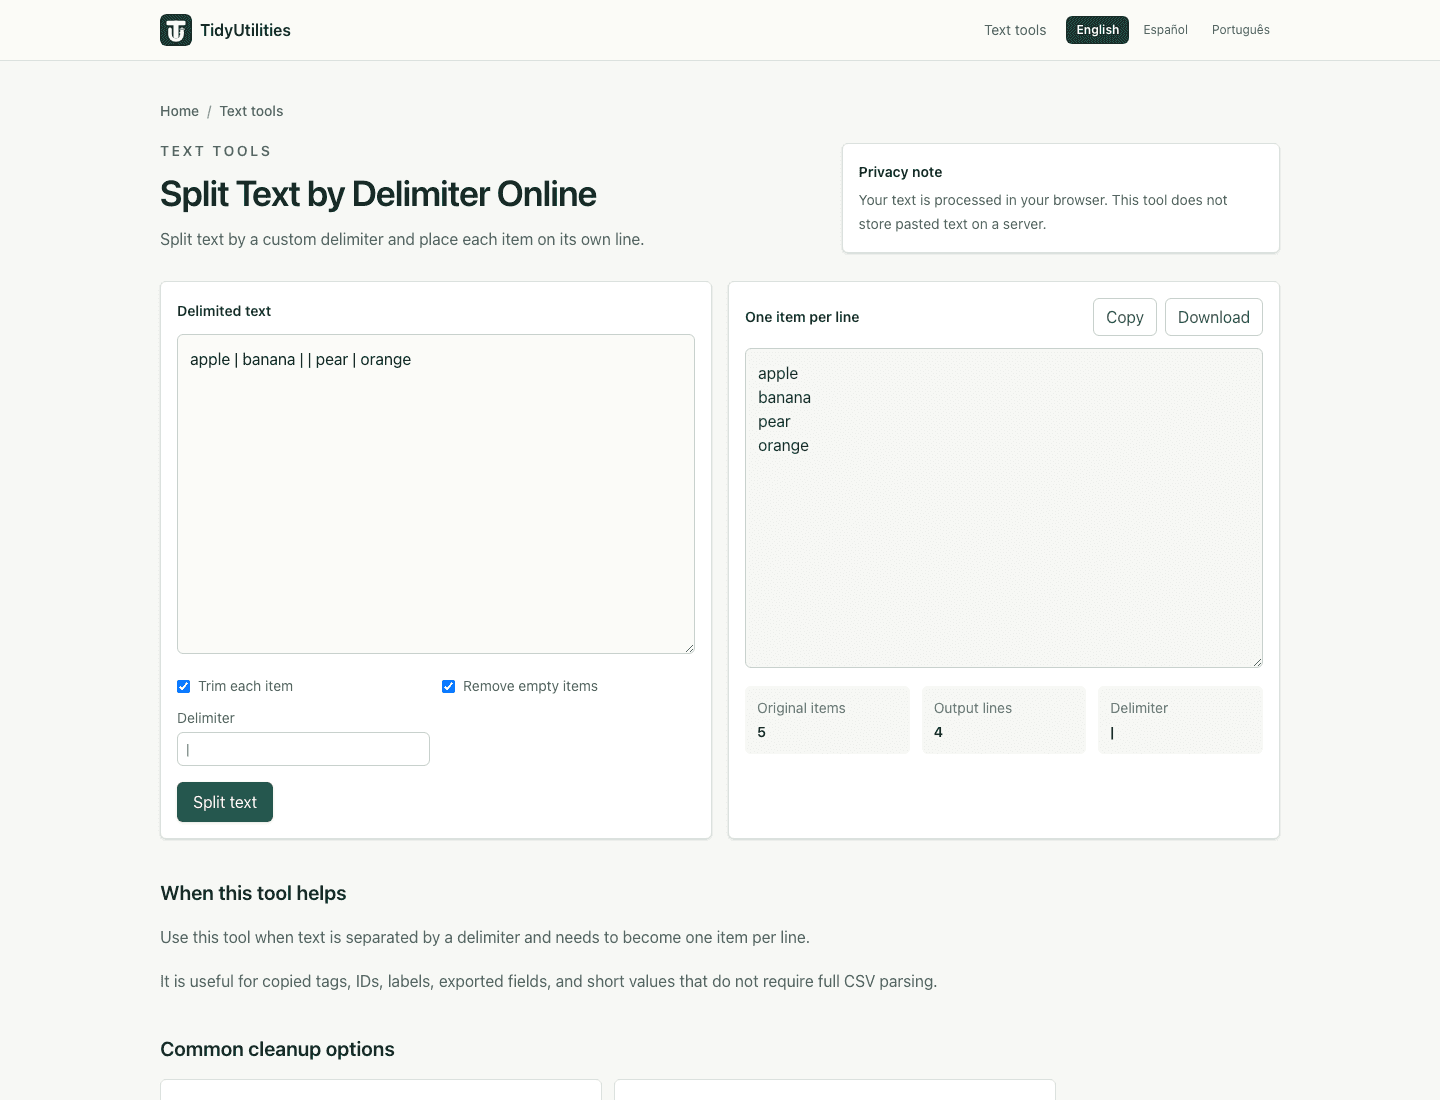The width and height of the screenshot is (1440, 1100).
Task: Uncheck the Trim each item checkbox
Action: (183, 686)
